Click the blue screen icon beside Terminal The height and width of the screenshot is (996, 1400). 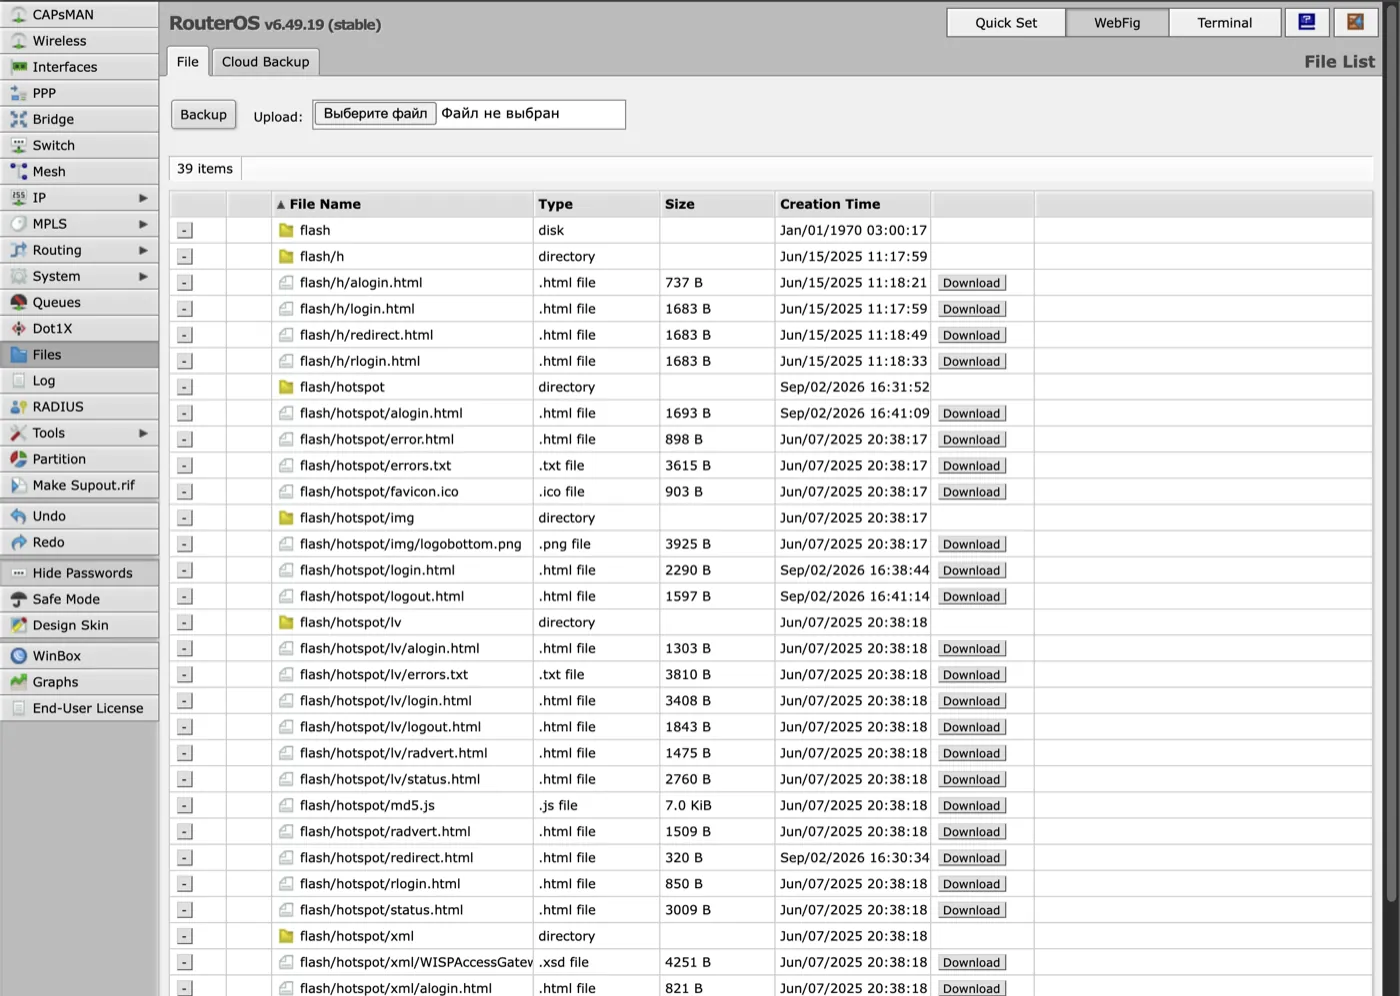click(x=1307, y=22)
